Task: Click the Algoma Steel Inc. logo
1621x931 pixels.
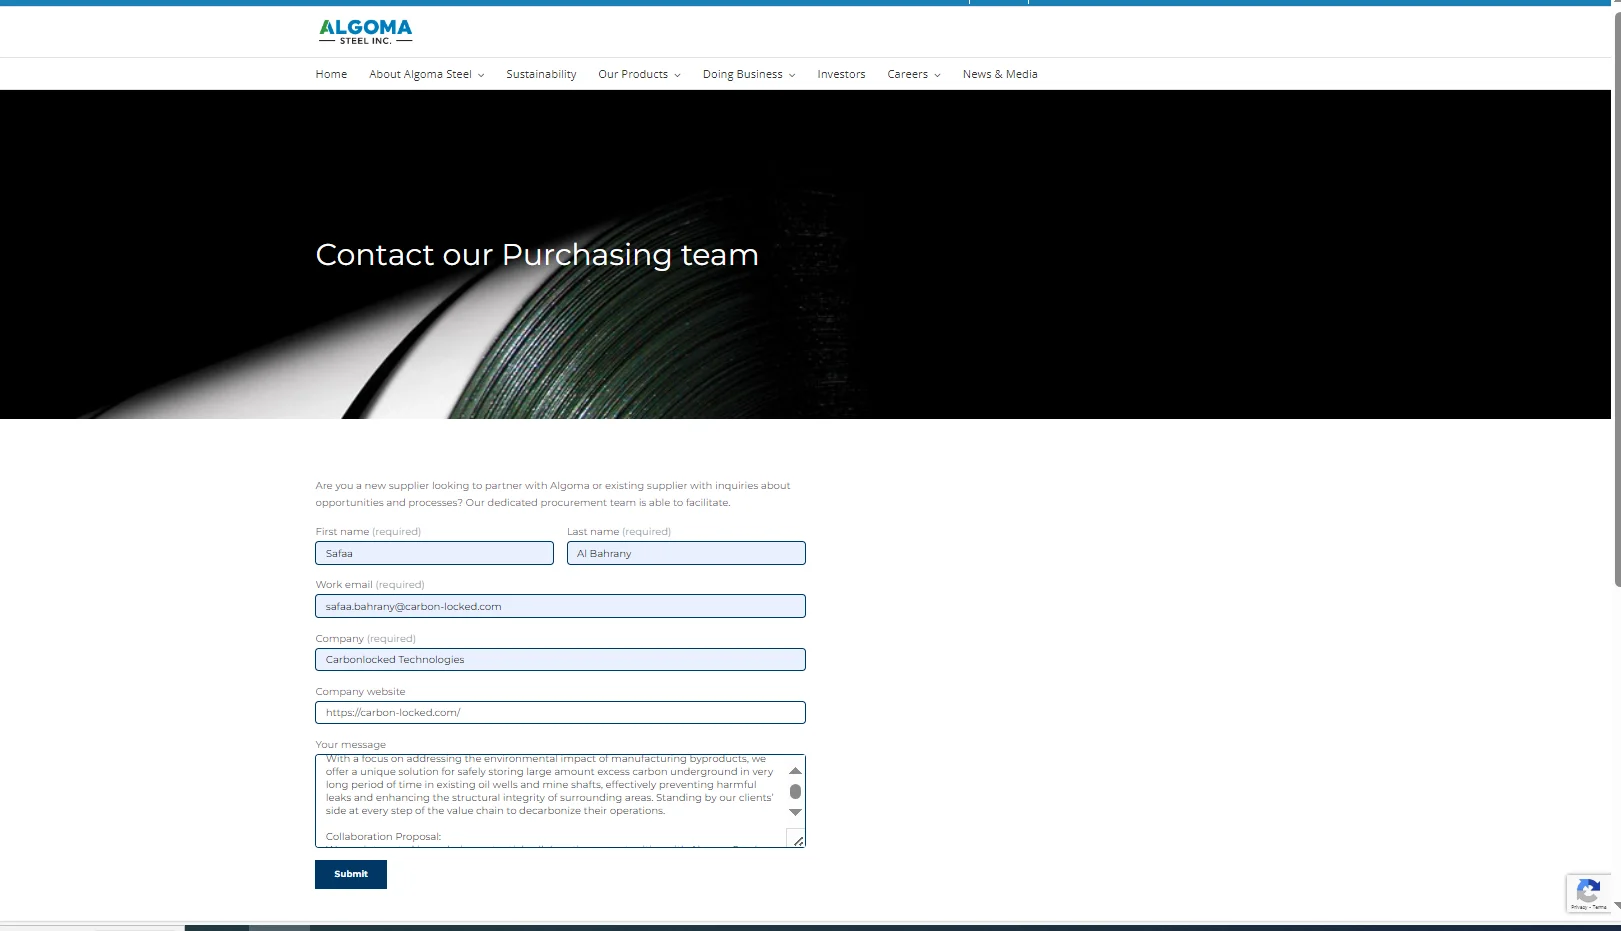Action: coord(366,31)
